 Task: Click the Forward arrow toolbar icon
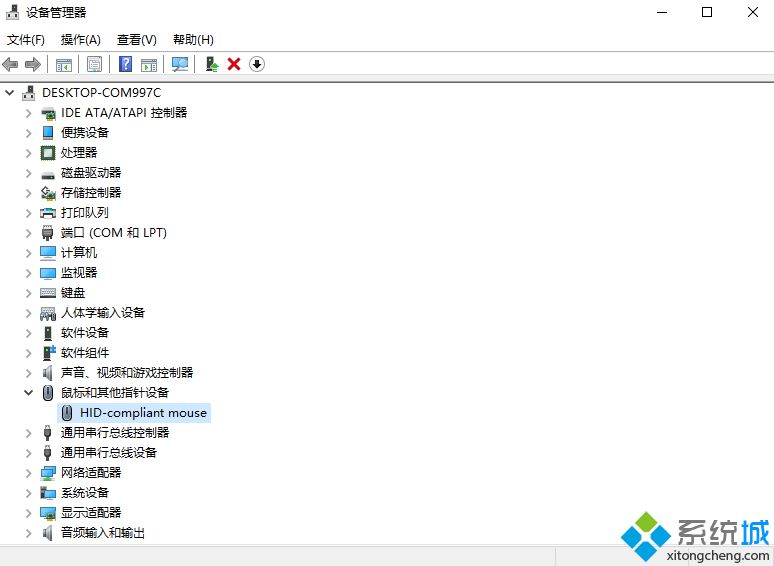tap(33, 64)
